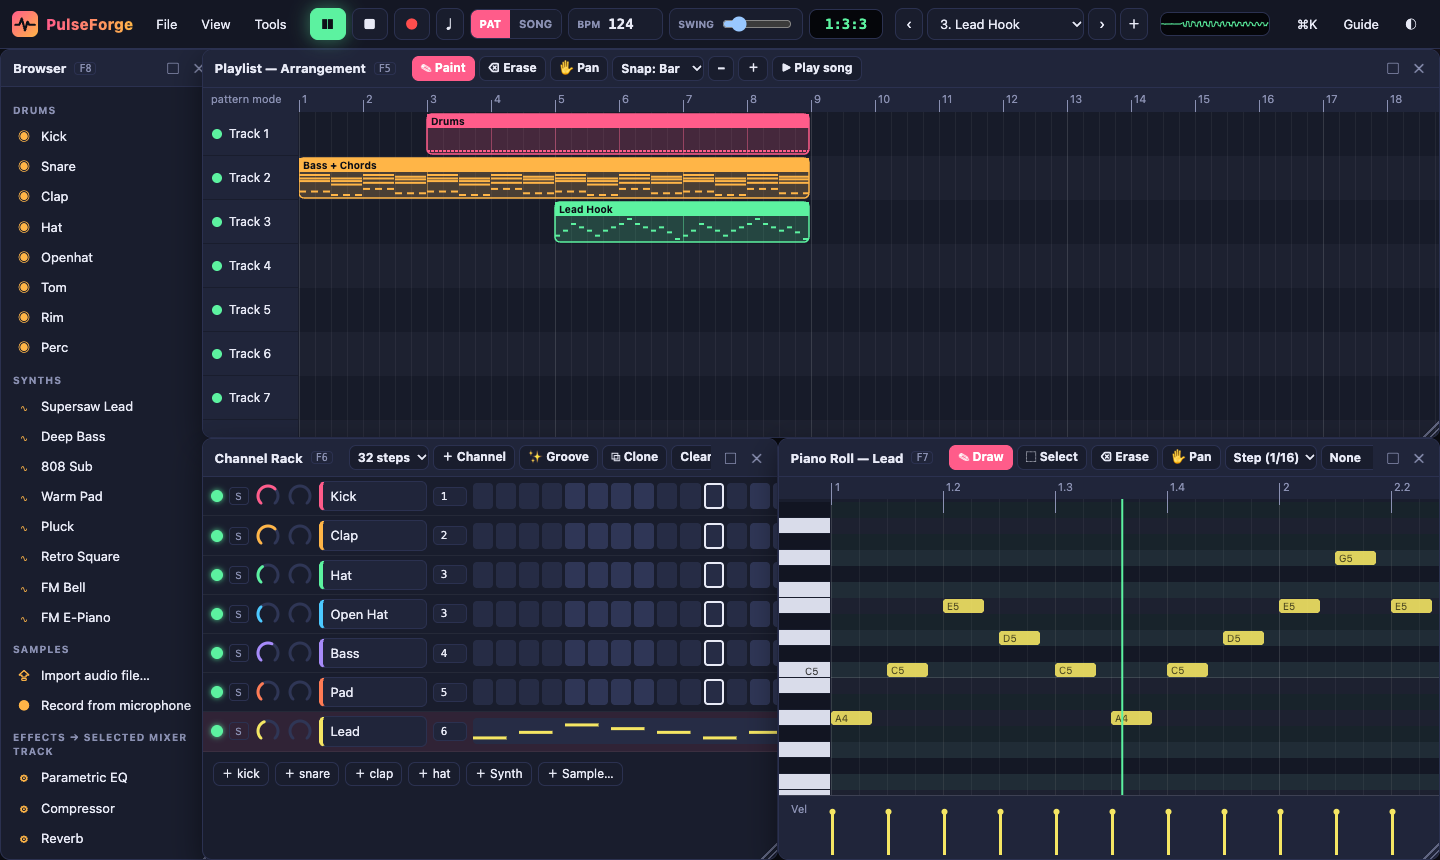The image size is (1440, 860).
Task: Click the waveform oscilloscope display
Action: [1215, 24]
